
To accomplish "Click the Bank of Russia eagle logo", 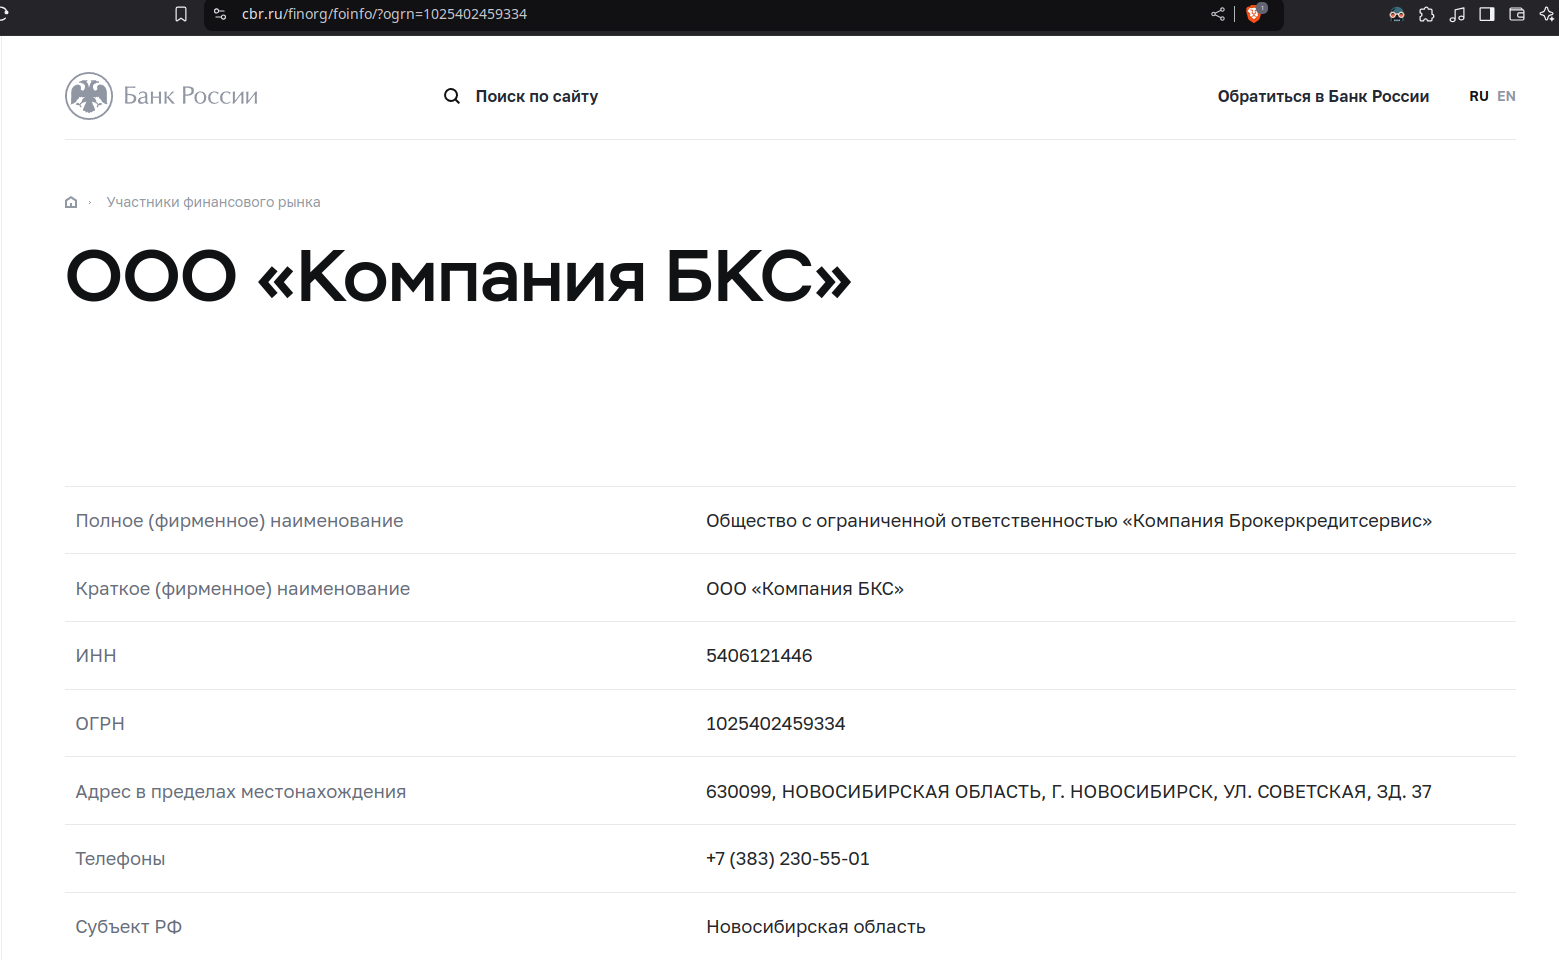I will 89,96.
